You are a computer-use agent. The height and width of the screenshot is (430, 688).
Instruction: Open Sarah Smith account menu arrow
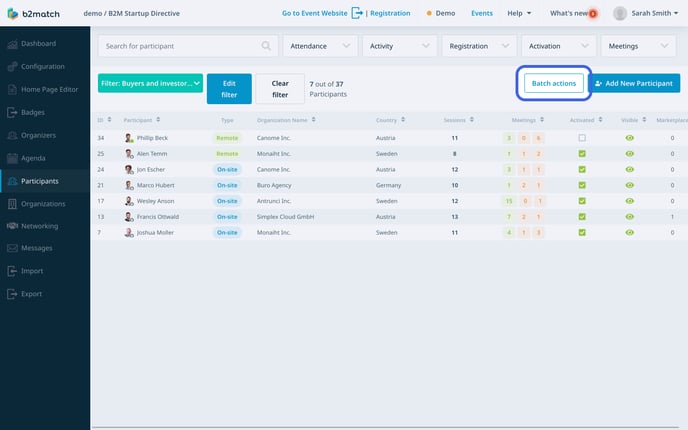(x=676, y=13)
